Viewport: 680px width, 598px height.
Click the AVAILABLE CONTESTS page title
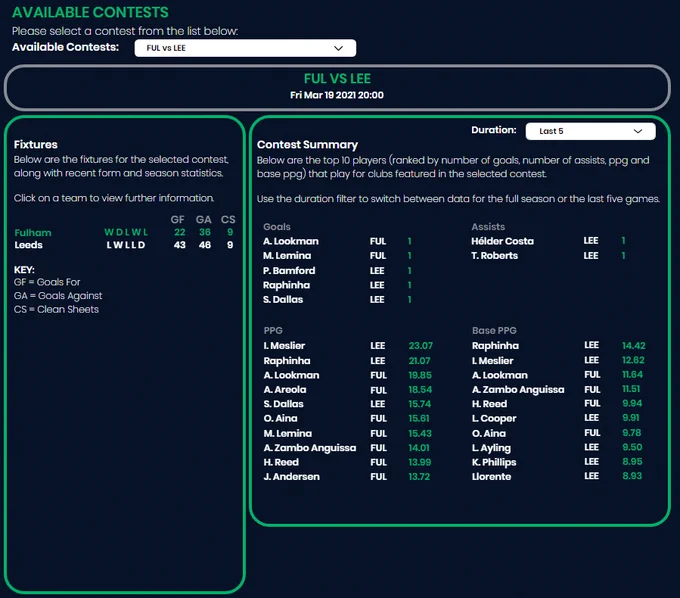90,13
